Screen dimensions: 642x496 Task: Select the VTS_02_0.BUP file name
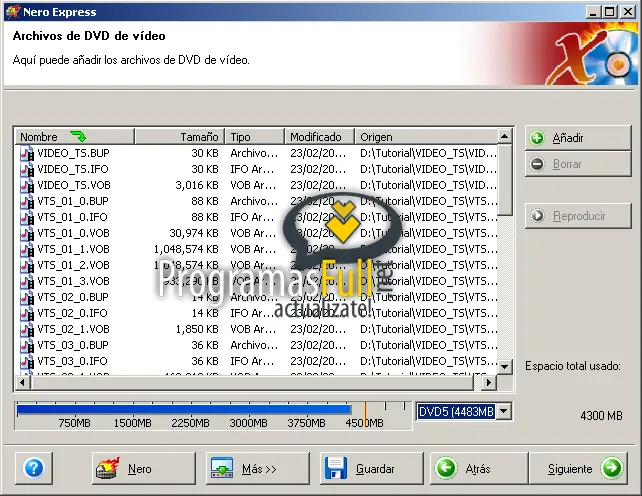[x=73, y=297]
